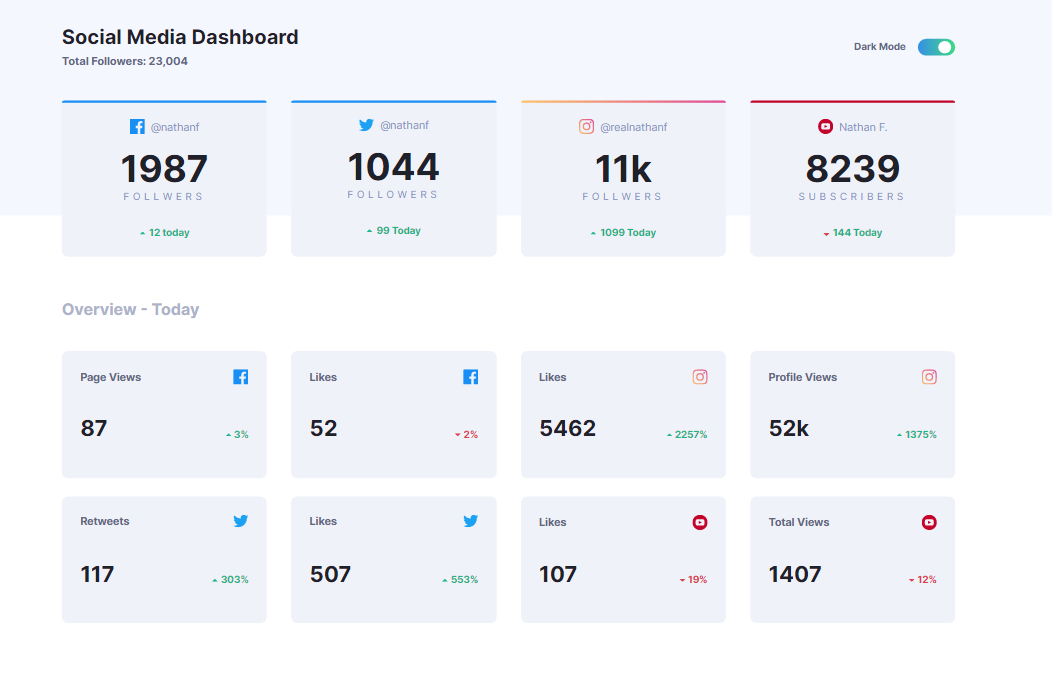Viewport: 1052px width, 696px height.
Task: Select the Total Followers: 23,004 text
Action: pyautogui.click(x=125, y=60)
